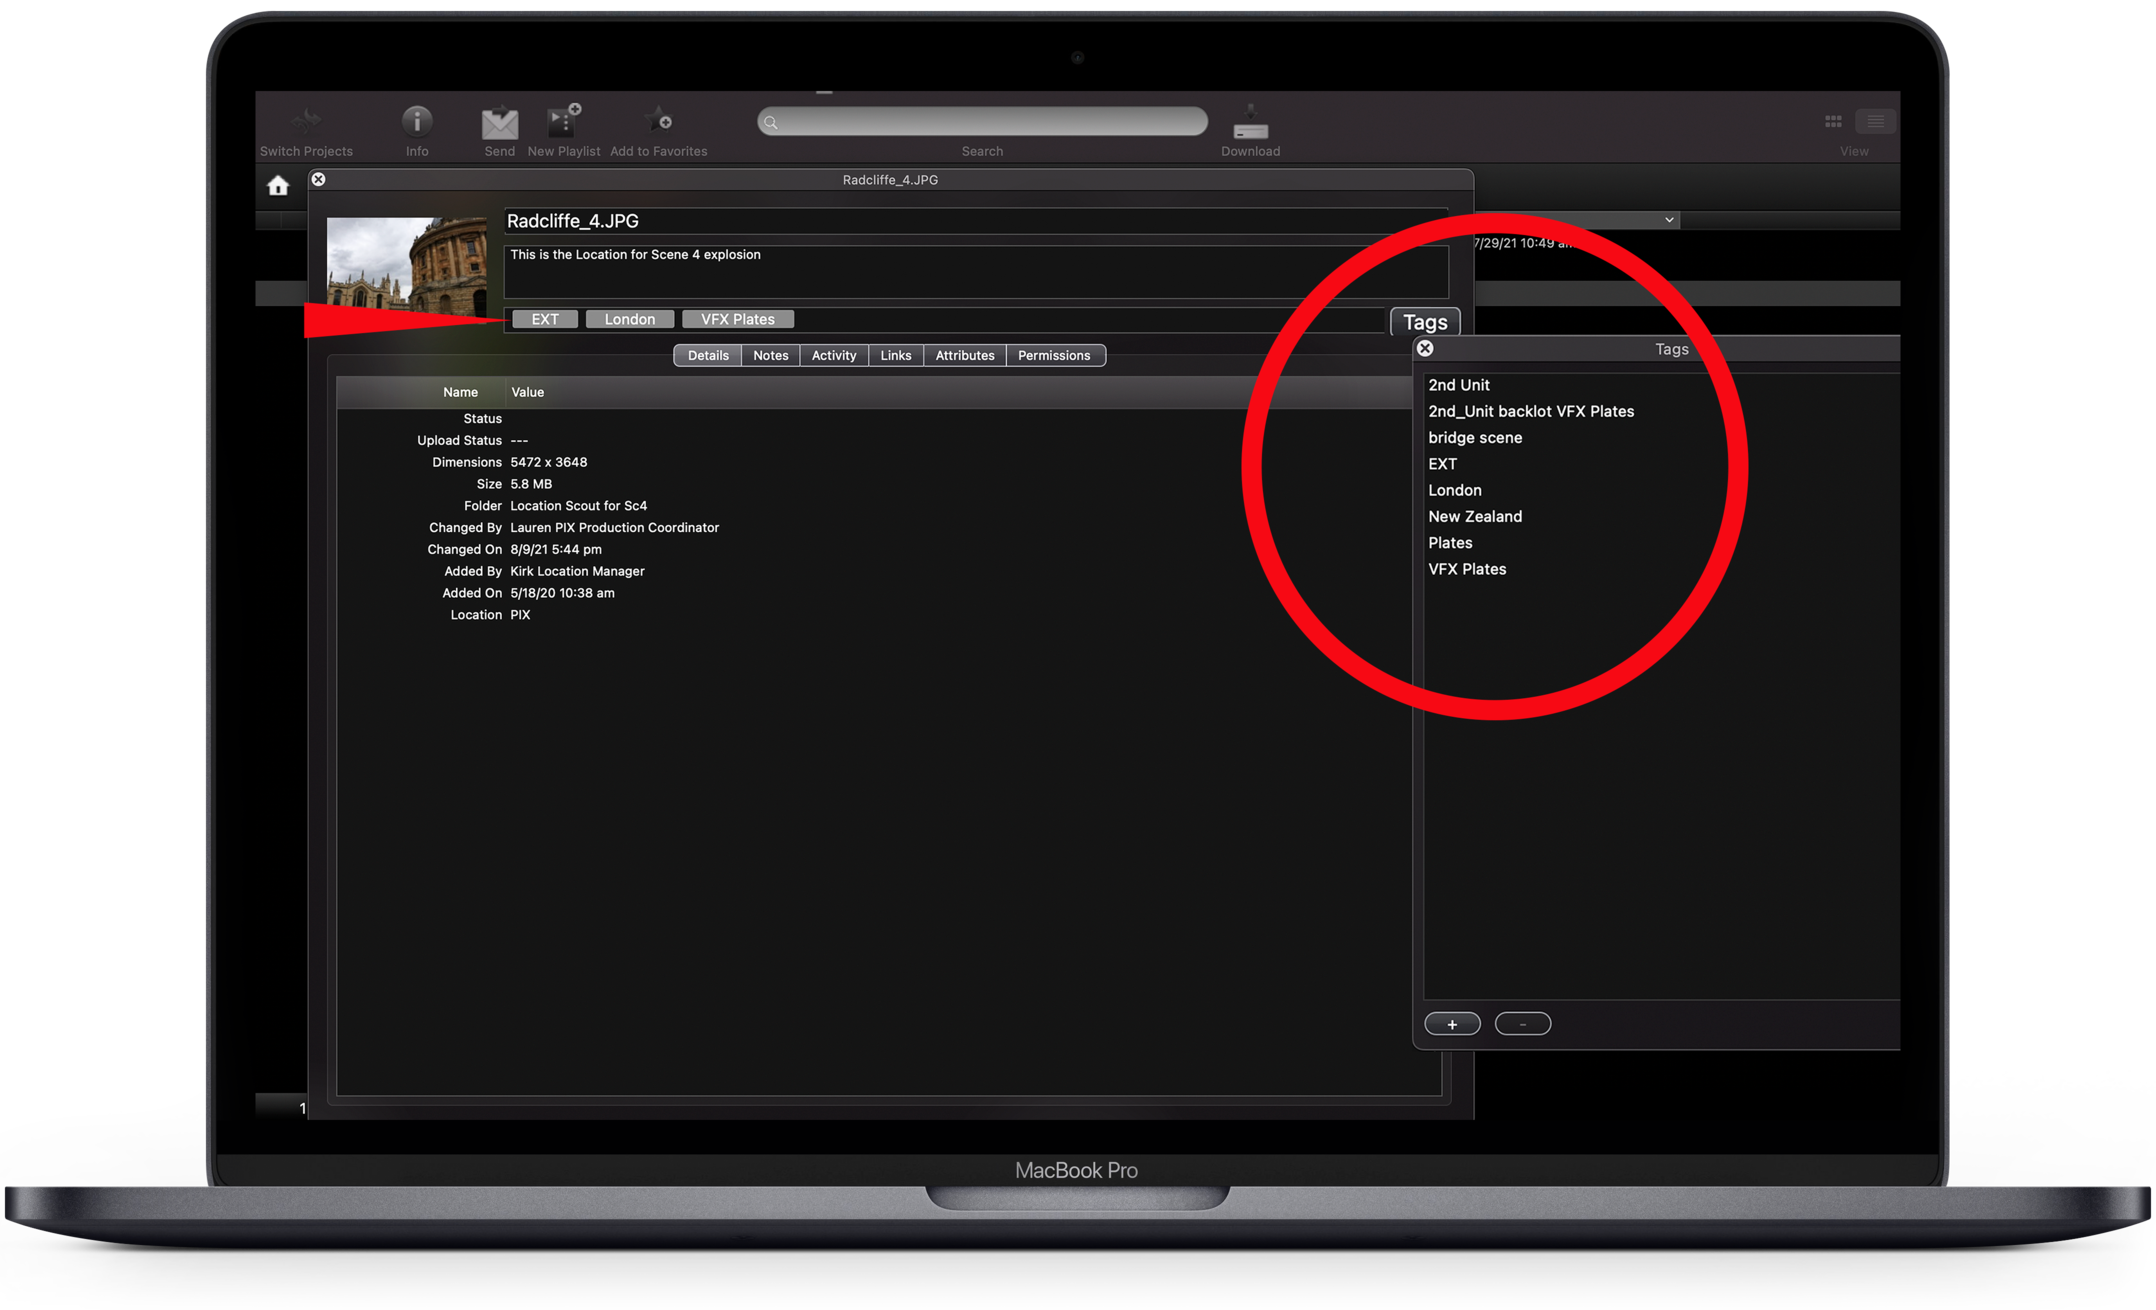Select the Activity tab
The width and height of the screenshot is (2156, 1310).
click(x=833, y=355)
